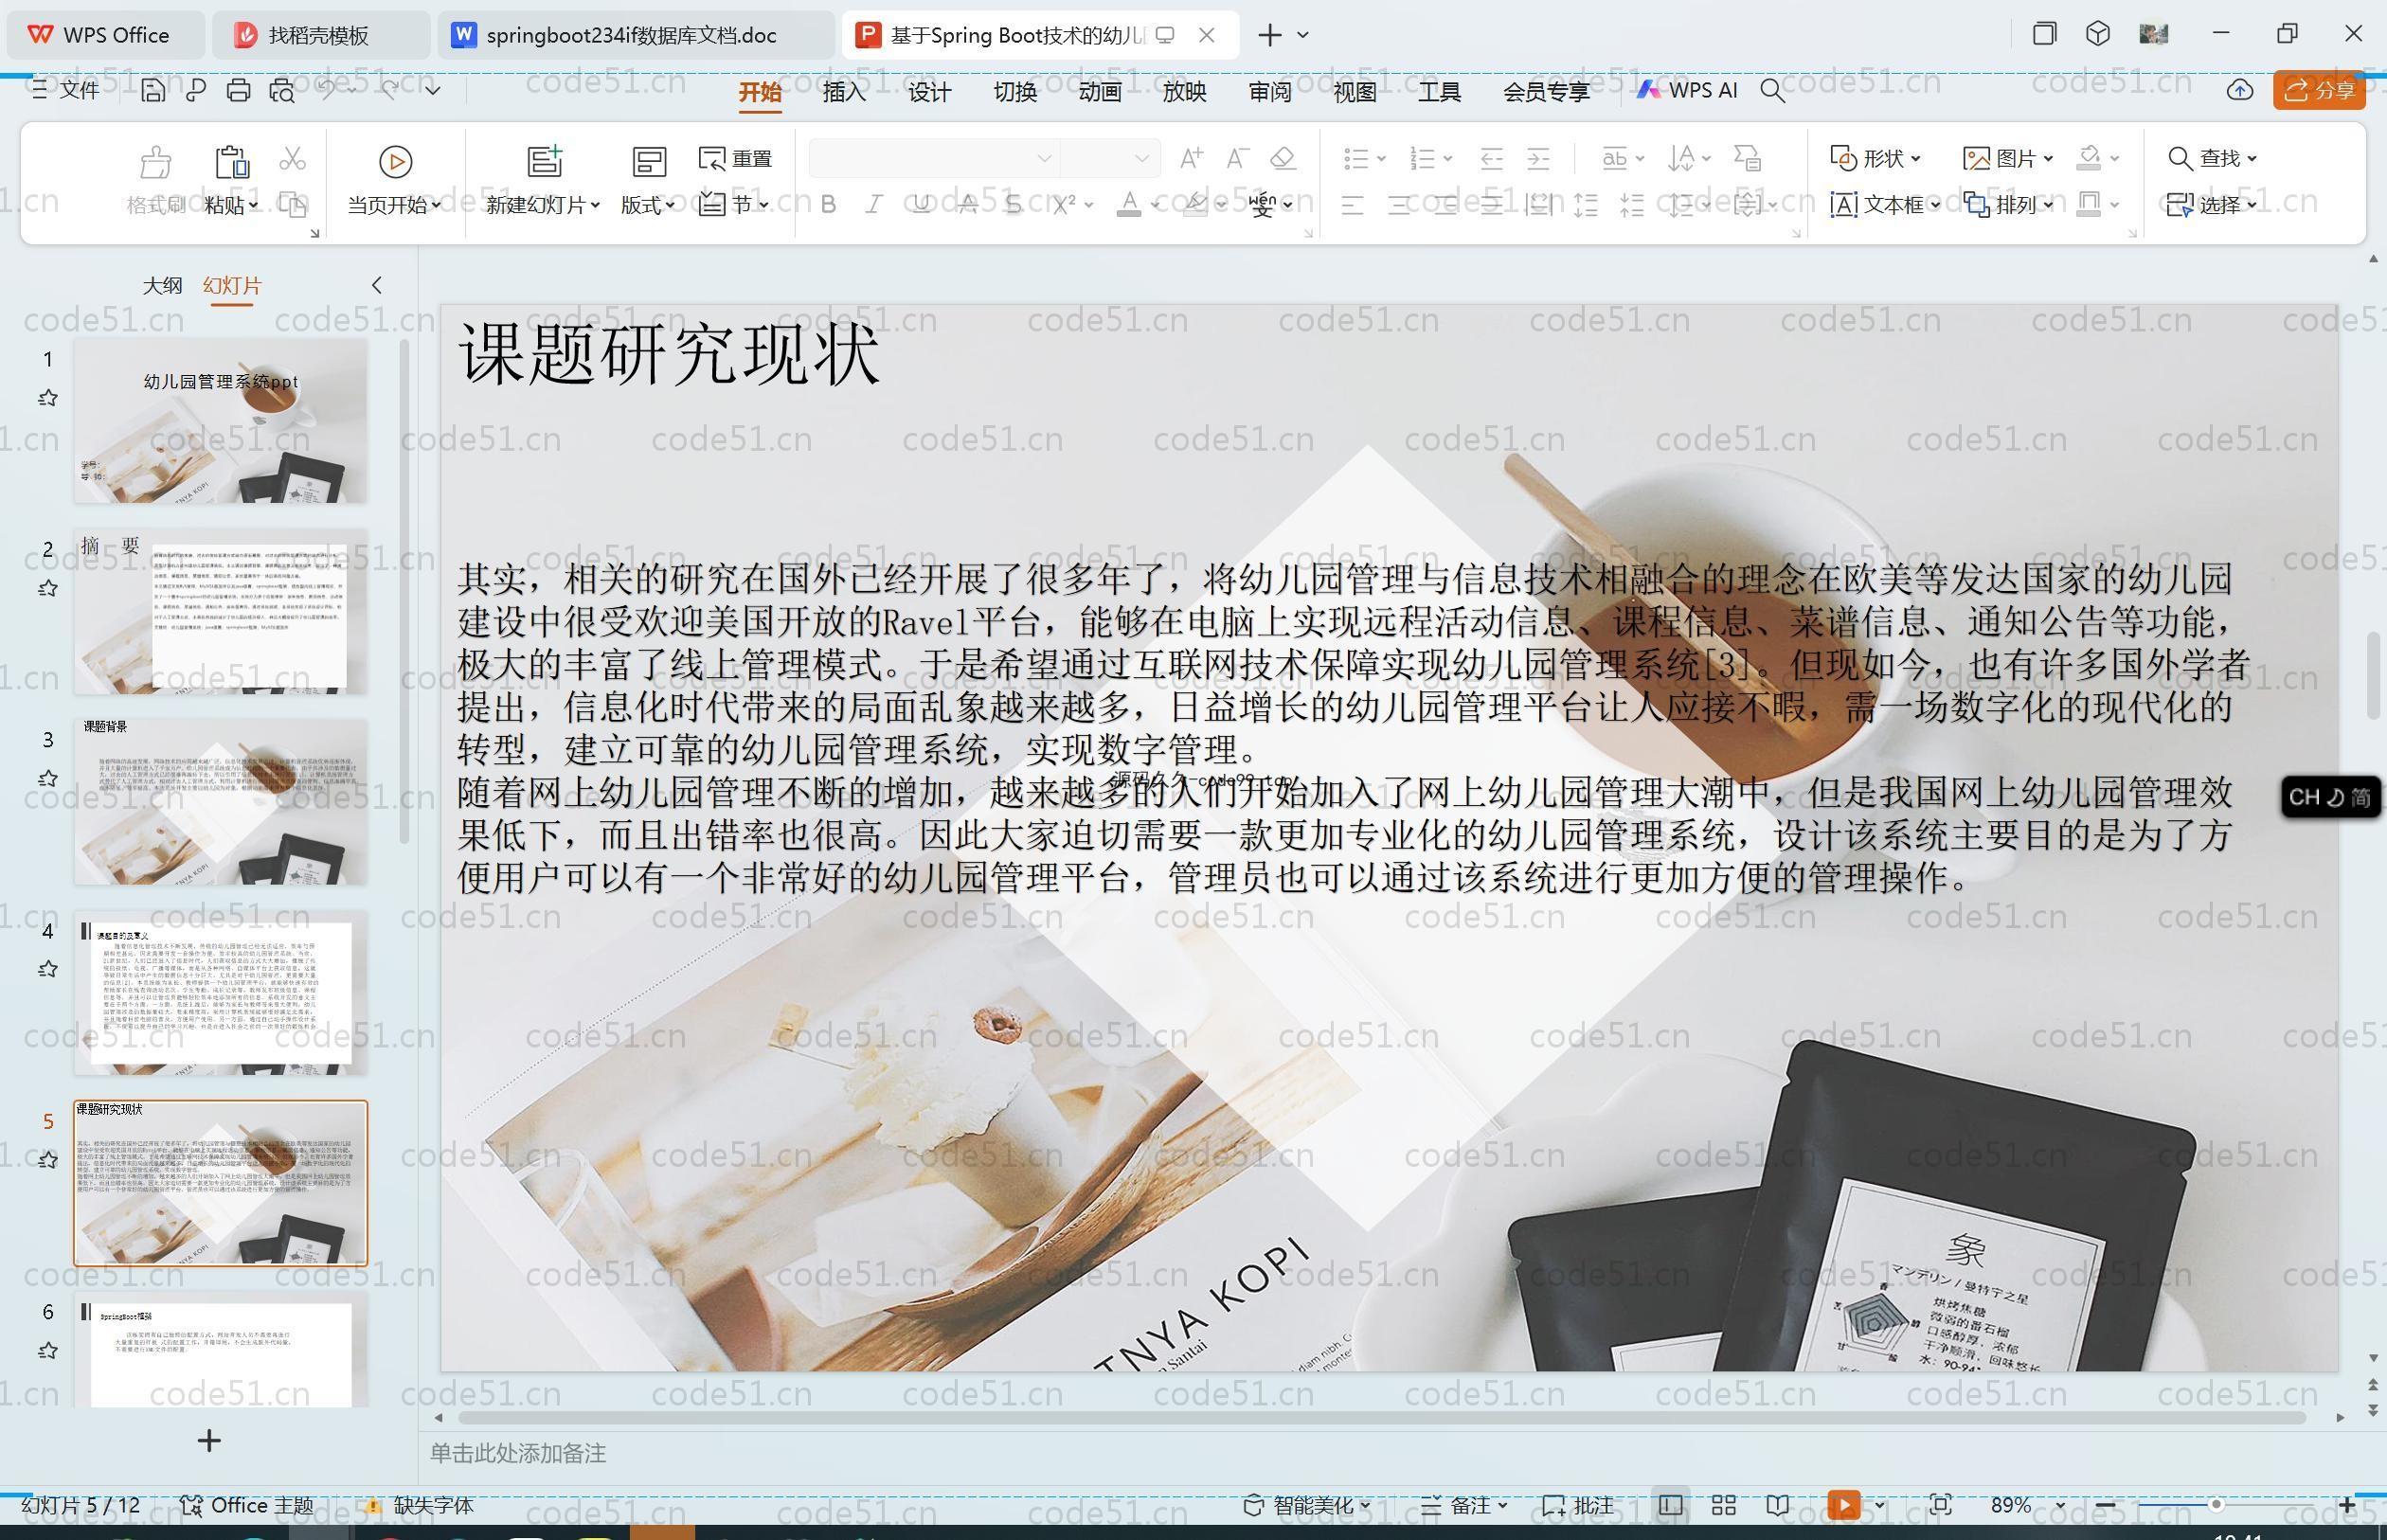Click the Smart Beautify (智能美化) button

click(x=1306, y=1505)
